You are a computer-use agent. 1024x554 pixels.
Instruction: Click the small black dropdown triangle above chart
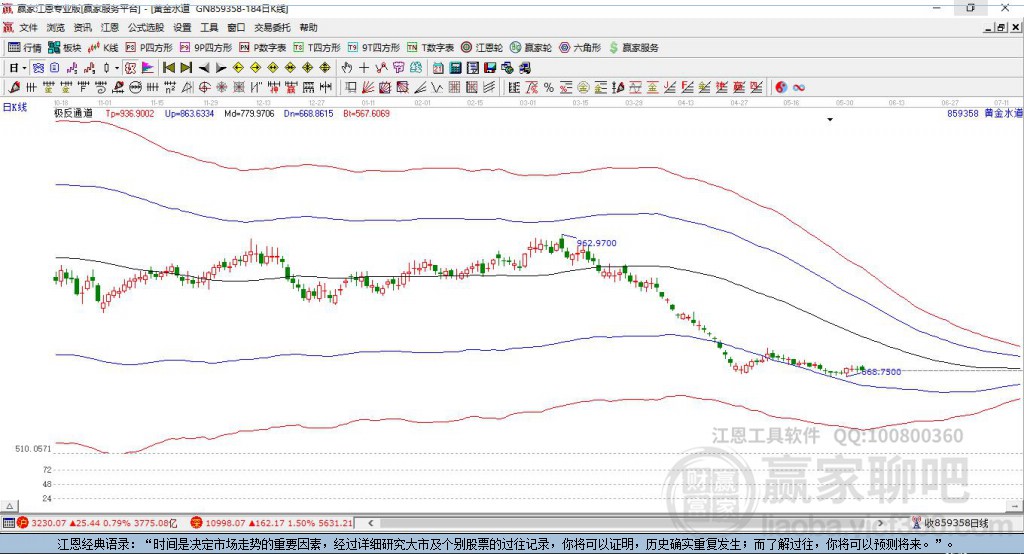click(830, 120)
